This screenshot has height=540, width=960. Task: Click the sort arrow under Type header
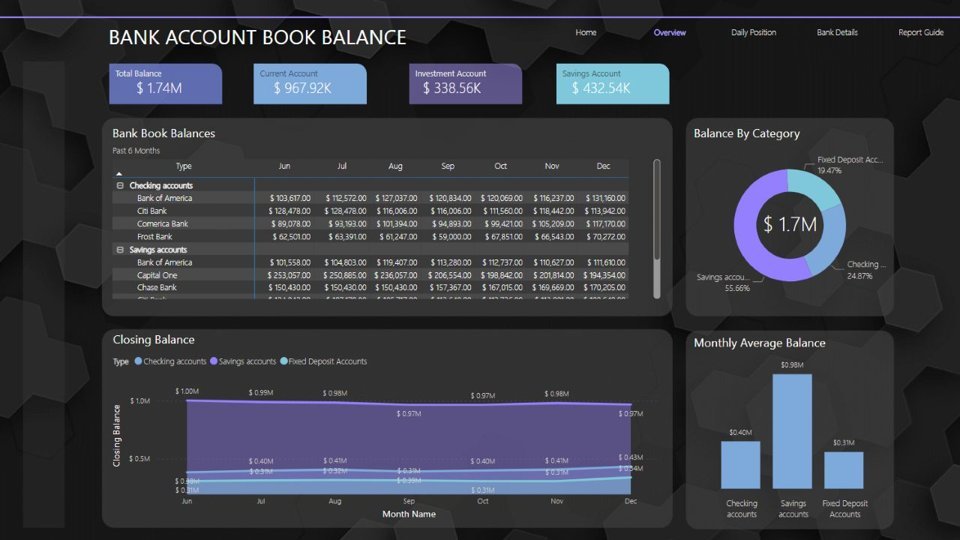click(x=119, y=174)
